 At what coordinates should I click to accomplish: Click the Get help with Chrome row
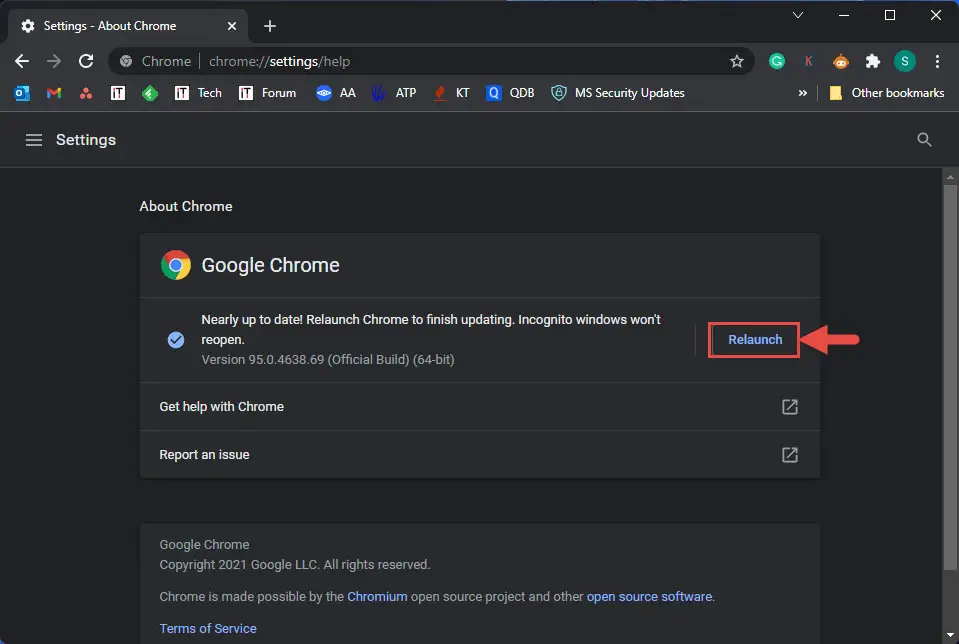coord(480,407)
